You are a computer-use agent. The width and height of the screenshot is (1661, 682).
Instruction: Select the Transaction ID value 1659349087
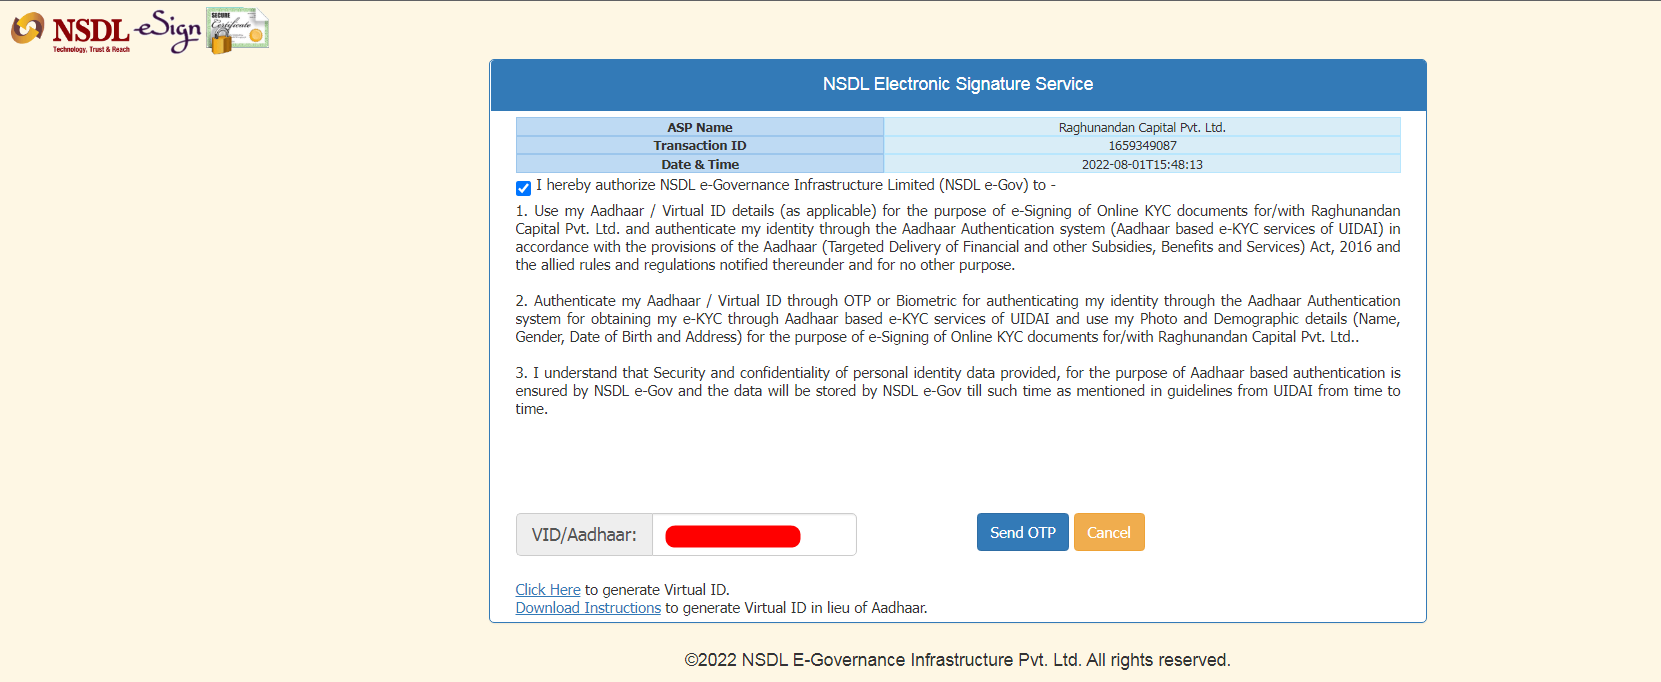[1142, 146]
